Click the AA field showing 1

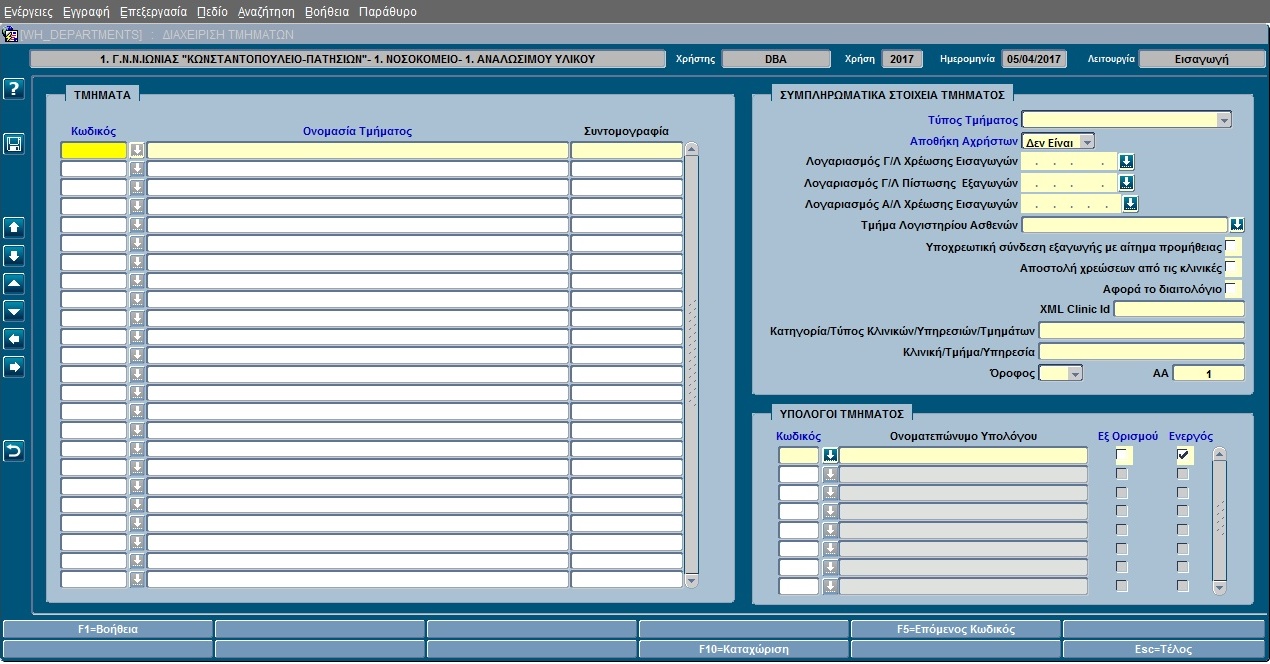1209,373
